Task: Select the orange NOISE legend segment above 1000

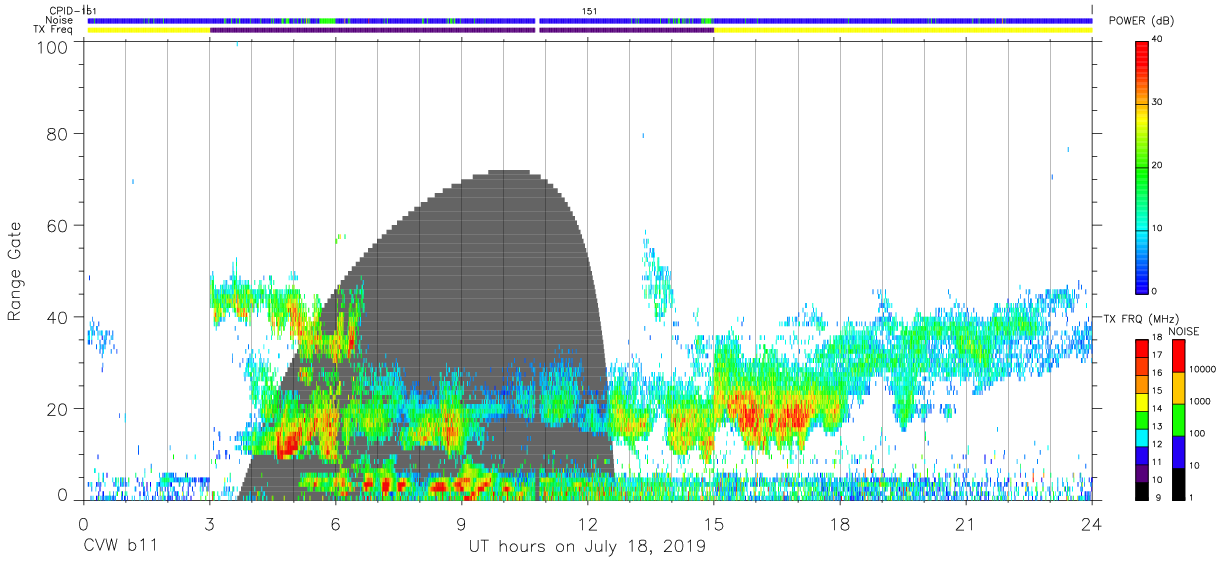Action: tap(1177, 388)
